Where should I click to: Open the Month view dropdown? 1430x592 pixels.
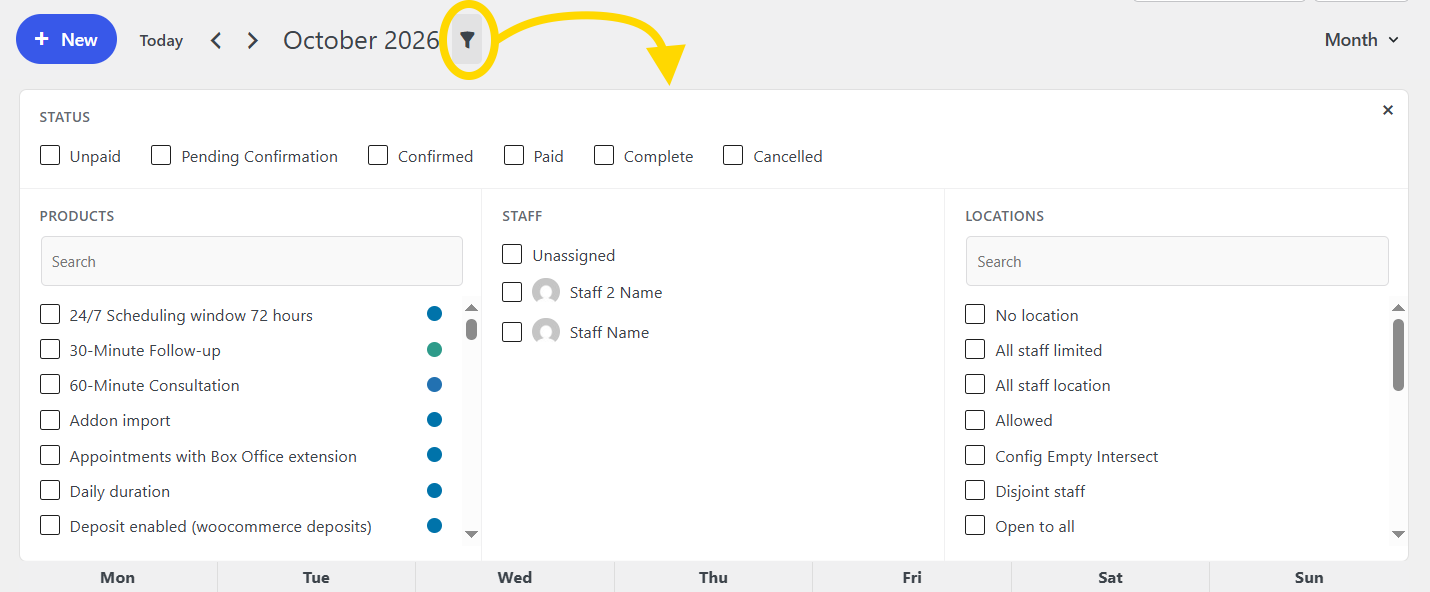(x=1361, y=40)
